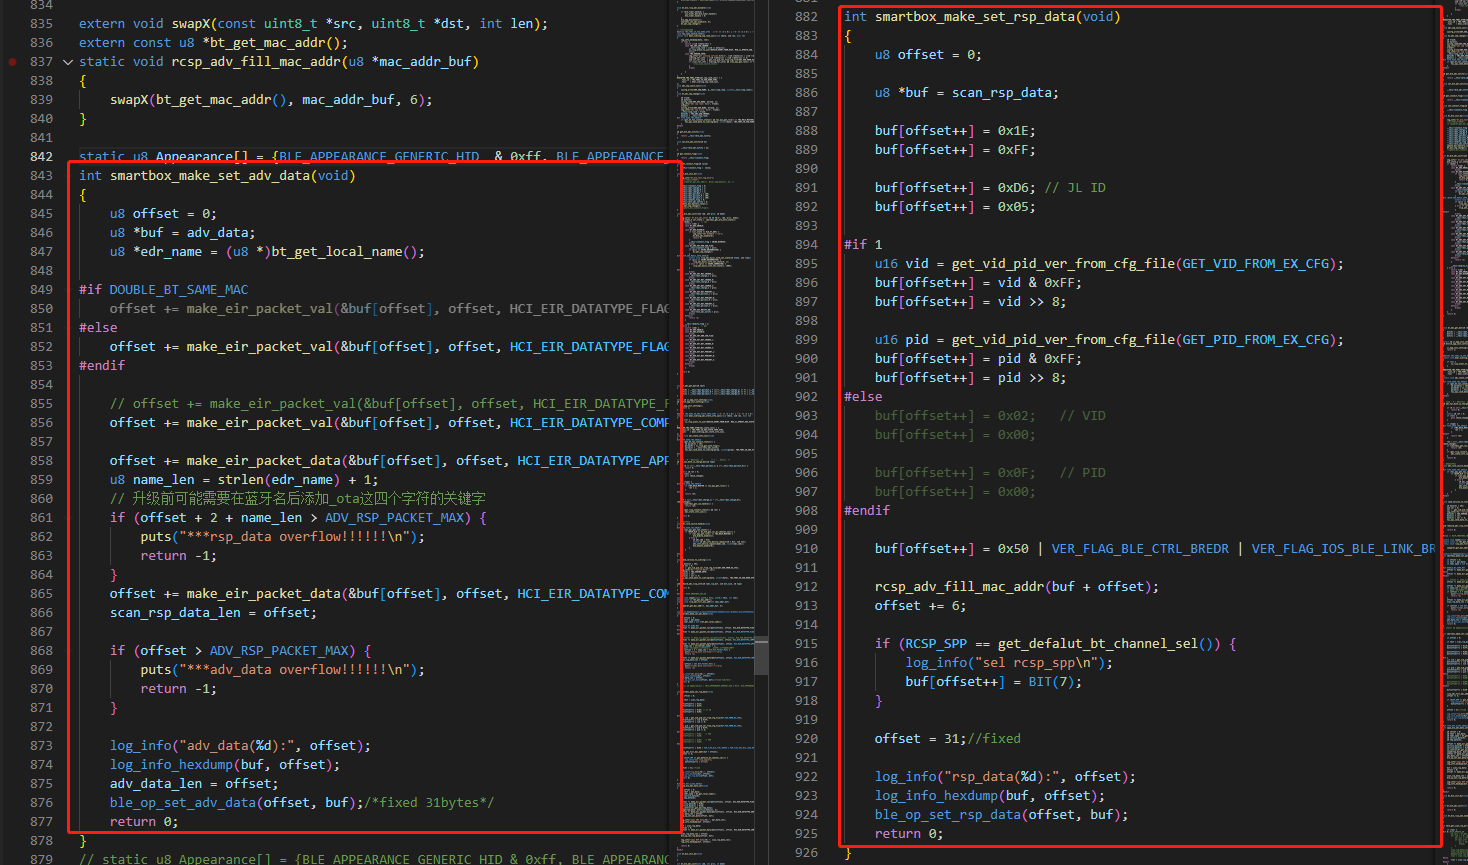Click the 'u16 vid' declaration line
Screen dimensions: 1468x865
[x=1109, y=264]
